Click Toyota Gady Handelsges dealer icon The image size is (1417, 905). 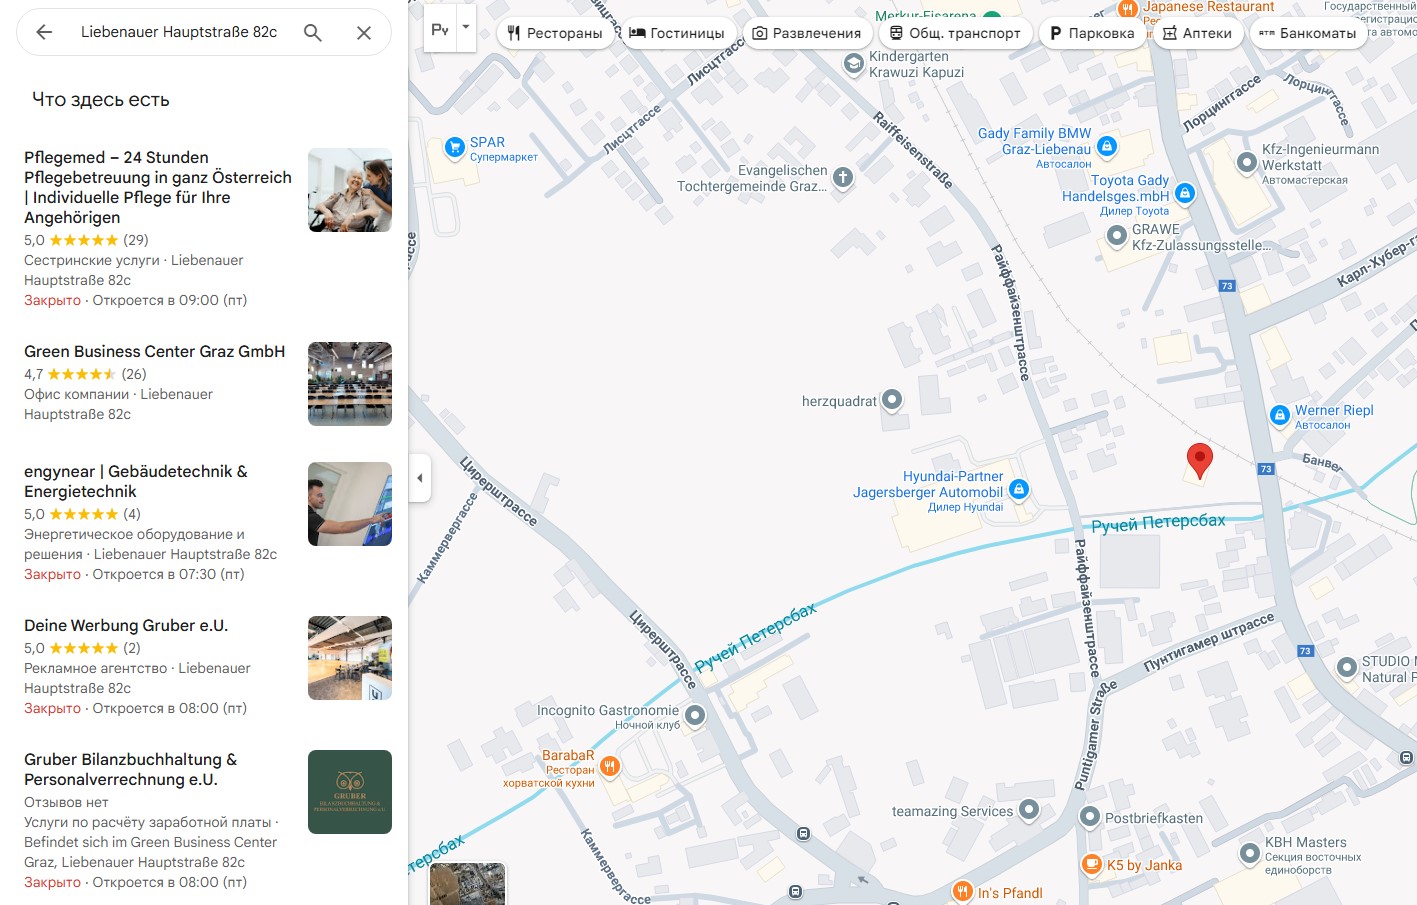(x=1185, y=193)
